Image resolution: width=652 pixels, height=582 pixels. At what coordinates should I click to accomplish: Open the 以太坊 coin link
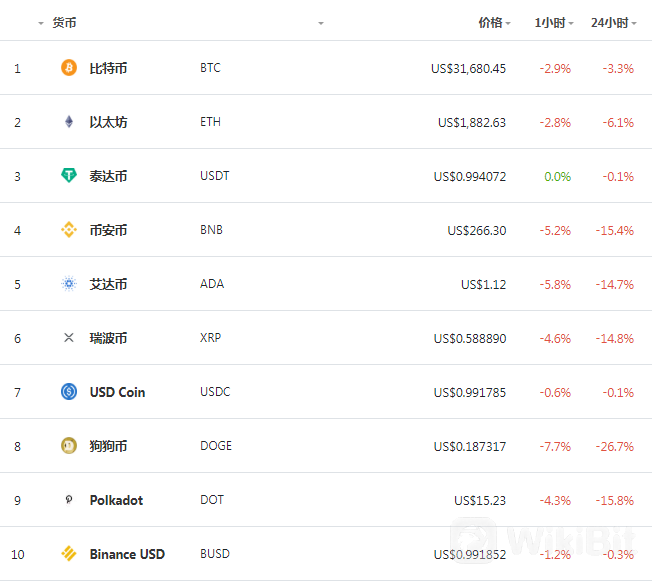pos(108,122)
